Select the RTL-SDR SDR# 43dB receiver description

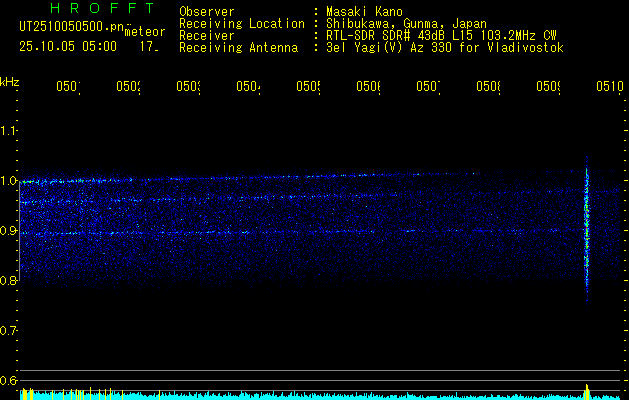point(441,36)
